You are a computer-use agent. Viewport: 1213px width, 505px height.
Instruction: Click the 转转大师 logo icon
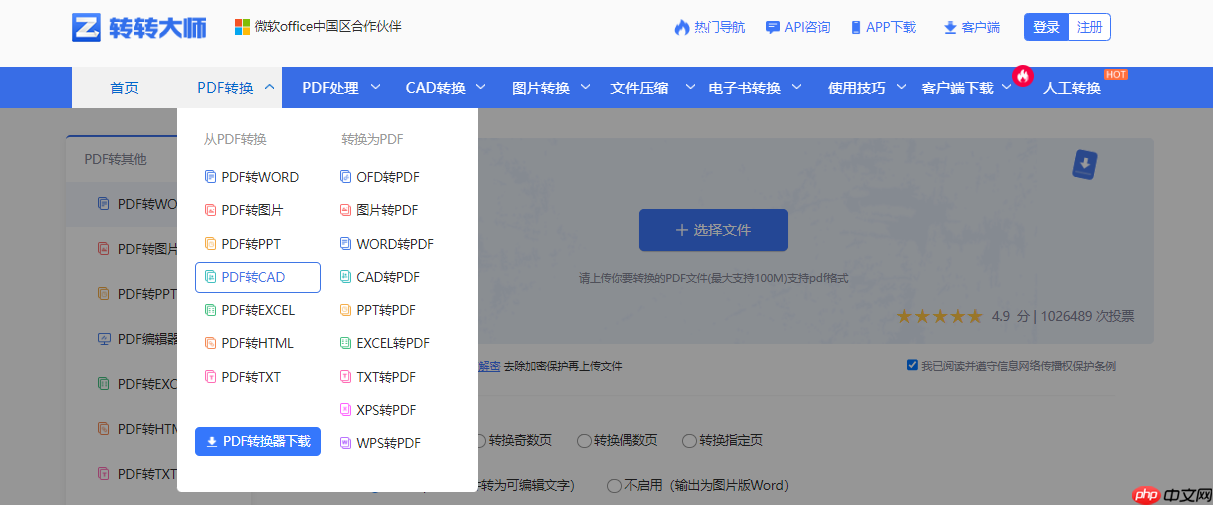point(86,27)
